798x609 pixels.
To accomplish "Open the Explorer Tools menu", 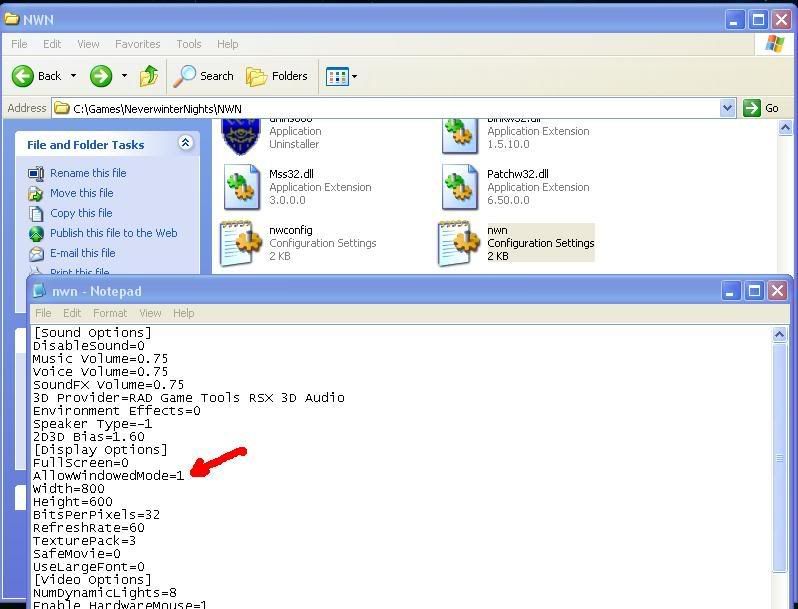I will (189, 44).
